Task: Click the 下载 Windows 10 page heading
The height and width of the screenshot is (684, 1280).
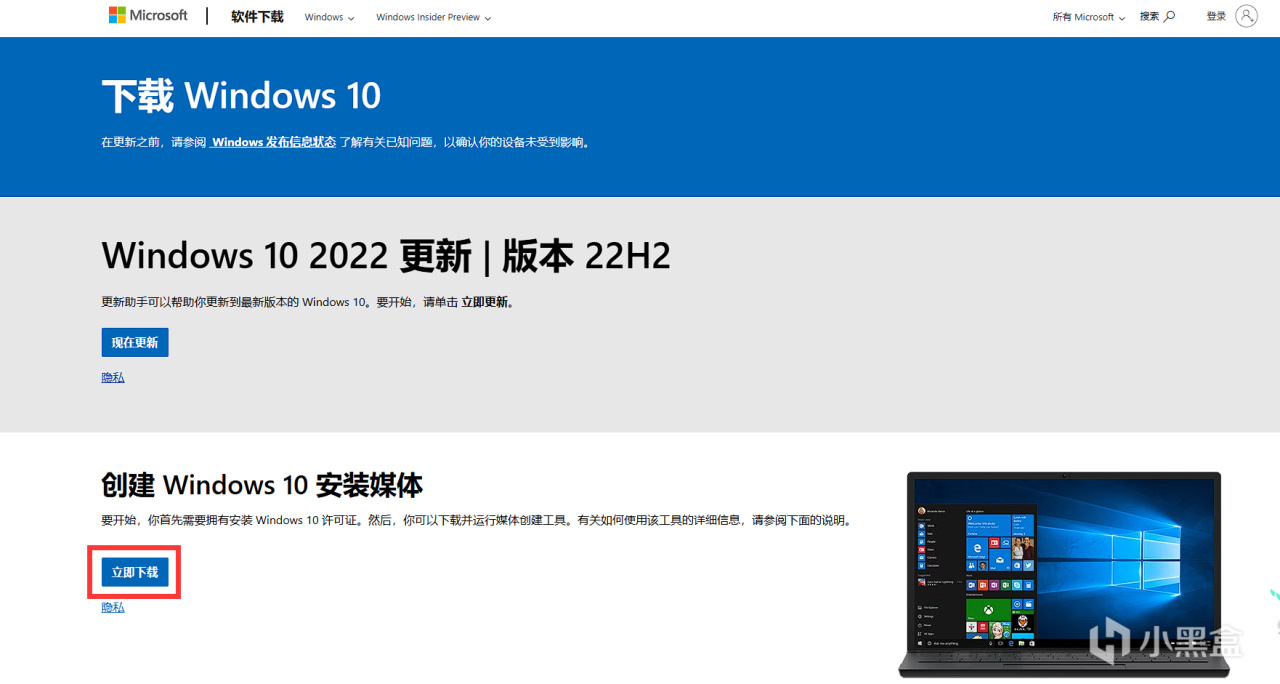Action: (x=241, y=96)
